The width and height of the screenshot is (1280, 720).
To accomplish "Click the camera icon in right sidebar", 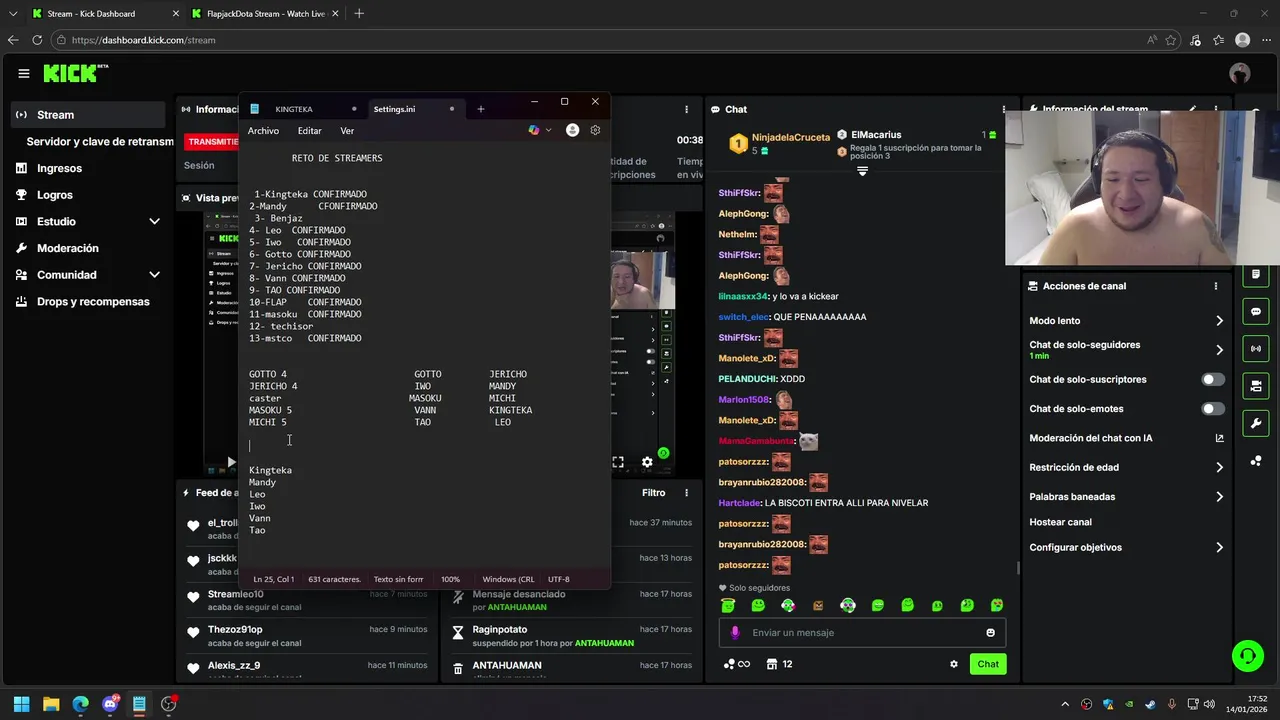I will tap(1256, 386).
